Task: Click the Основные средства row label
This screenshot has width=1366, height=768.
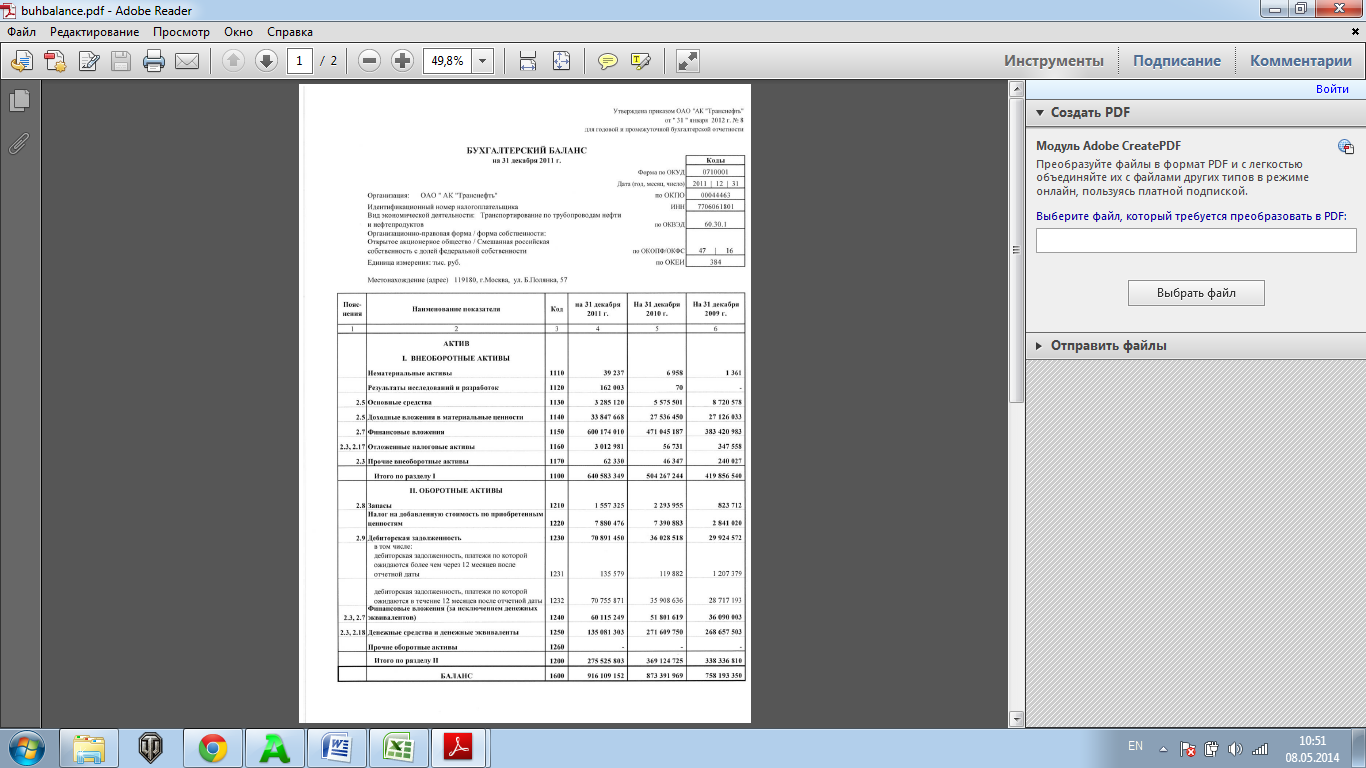Action: click(400, 402)
